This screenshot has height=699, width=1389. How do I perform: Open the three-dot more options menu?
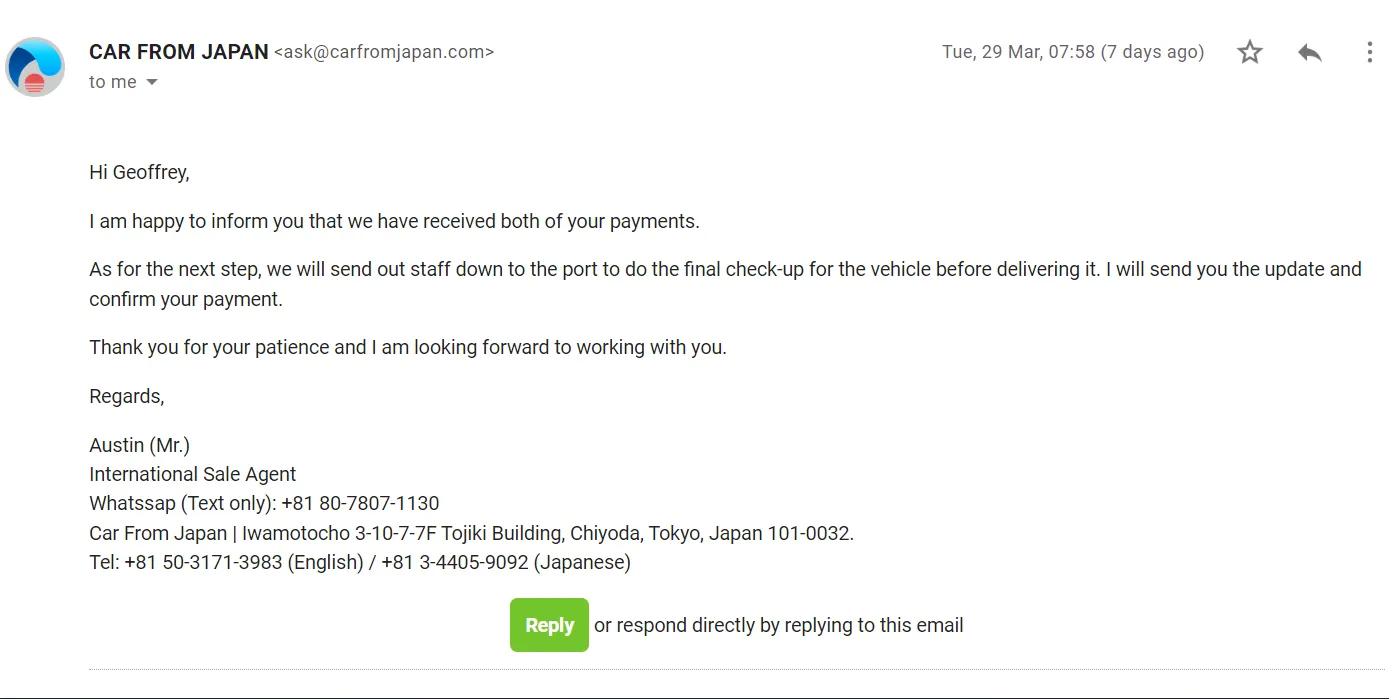coord(1369,52)
